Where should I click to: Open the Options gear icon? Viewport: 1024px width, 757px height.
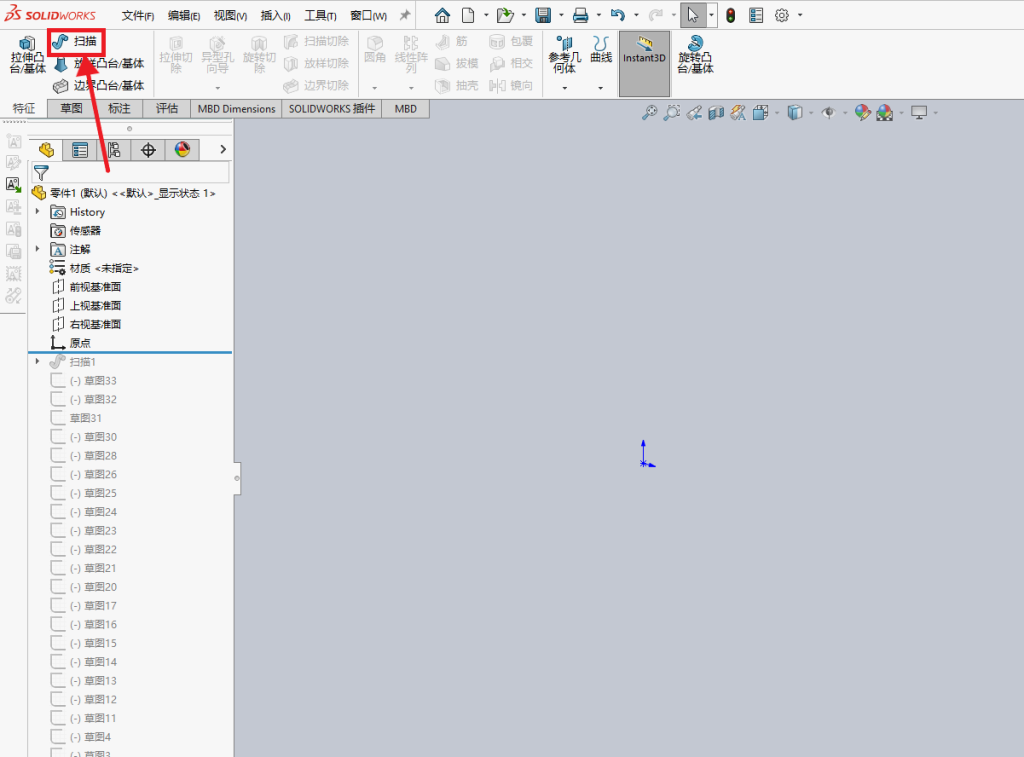tap(782, 15)
